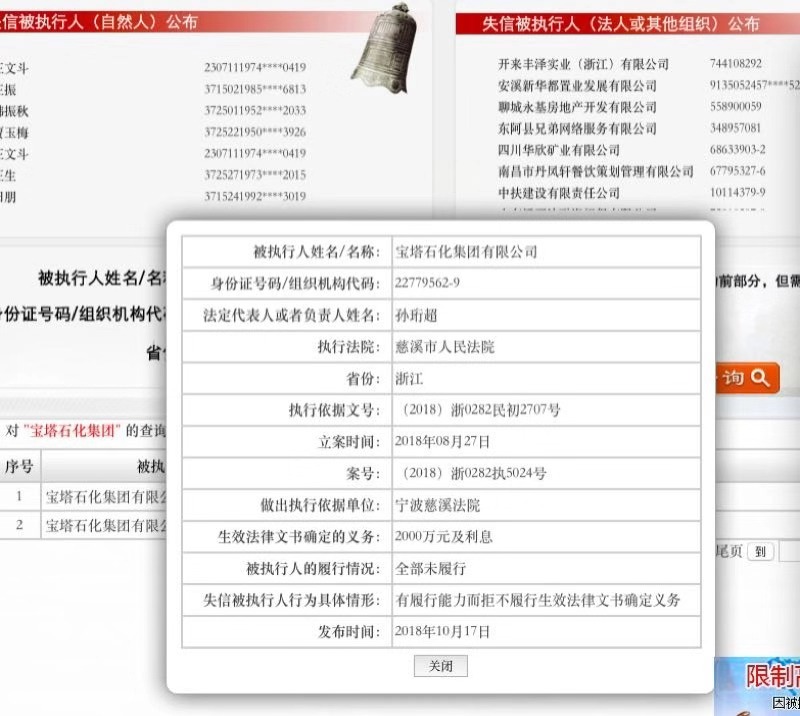Select province value 浙江 in popup

409,379
